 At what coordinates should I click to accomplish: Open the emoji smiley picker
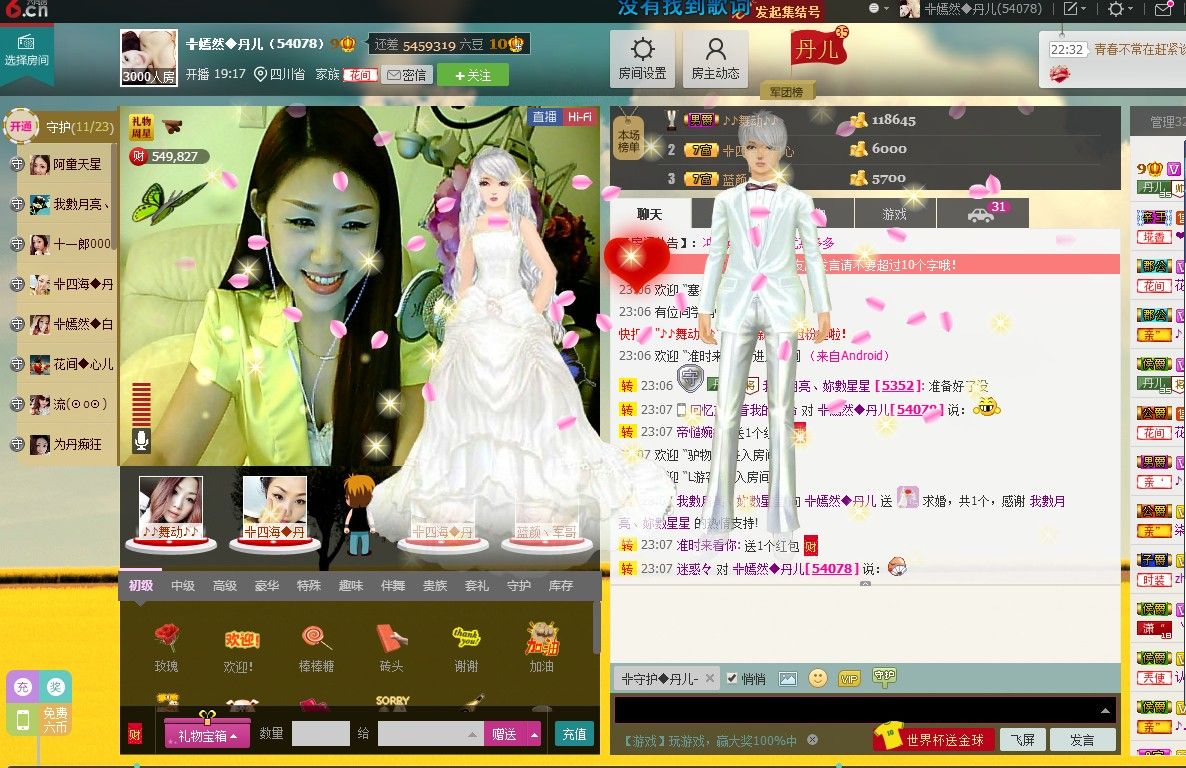pyautogui.click(x=818, y=678)
